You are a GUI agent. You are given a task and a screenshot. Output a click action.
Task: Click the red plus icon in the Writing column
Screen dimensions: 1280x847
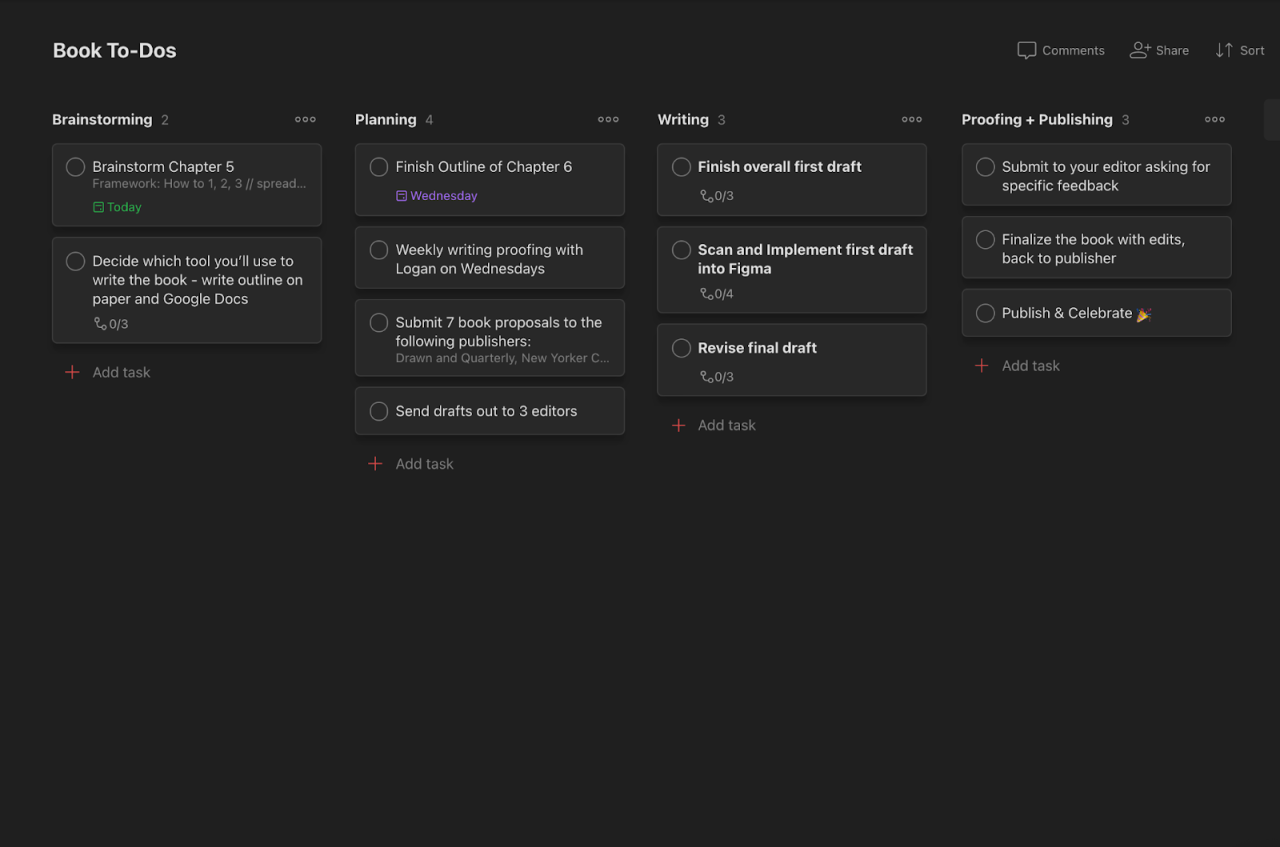[x=679, y=425]
